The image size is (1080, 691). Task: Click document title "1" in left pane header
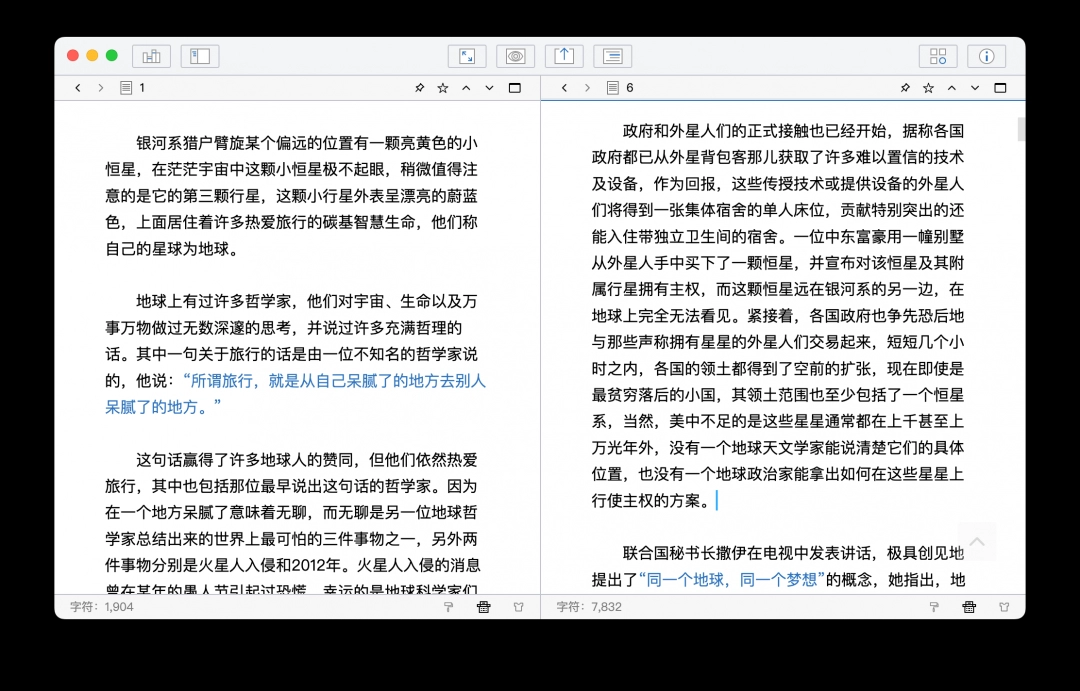(x=142, y=88)
